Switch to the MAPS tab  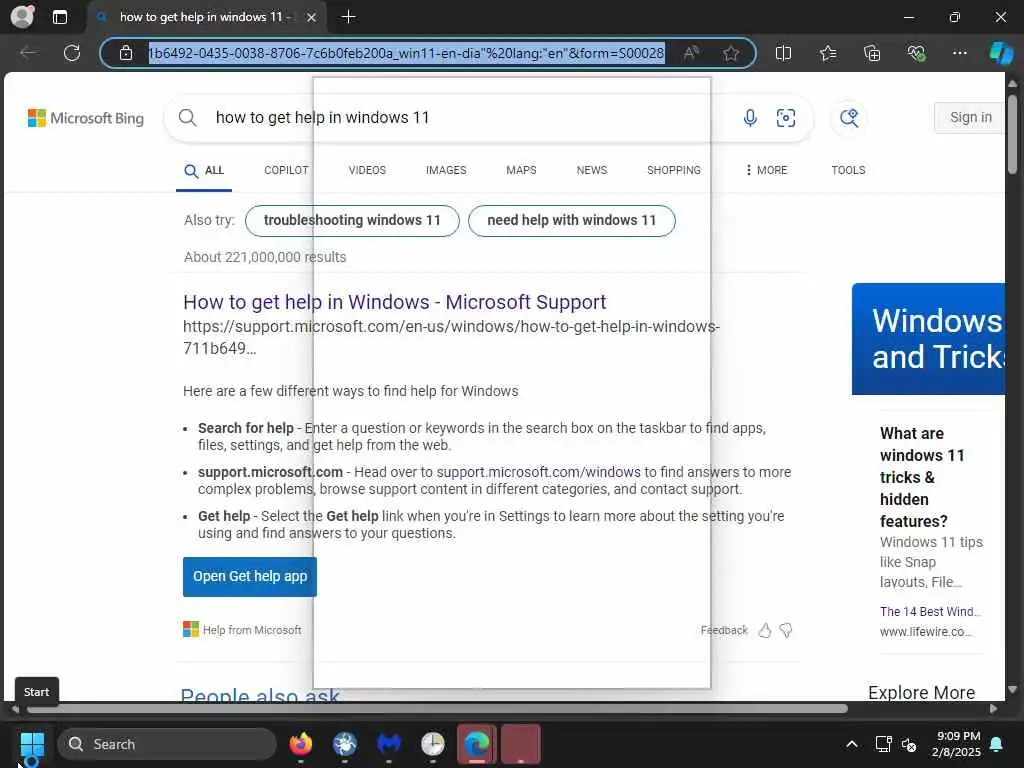pos(521,170)
